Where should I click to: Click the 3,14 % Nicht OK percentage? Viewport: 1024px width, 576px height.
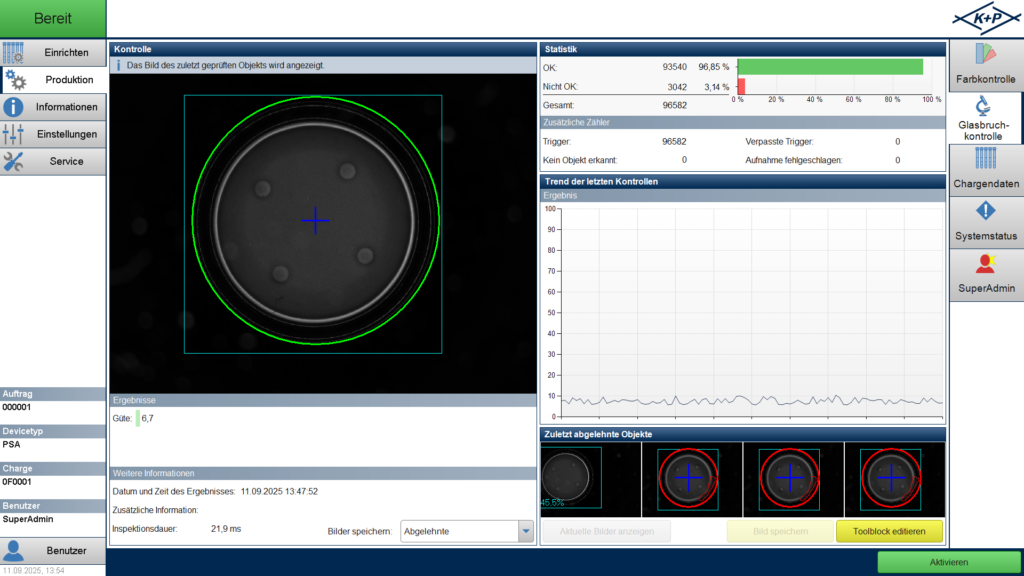716,87
